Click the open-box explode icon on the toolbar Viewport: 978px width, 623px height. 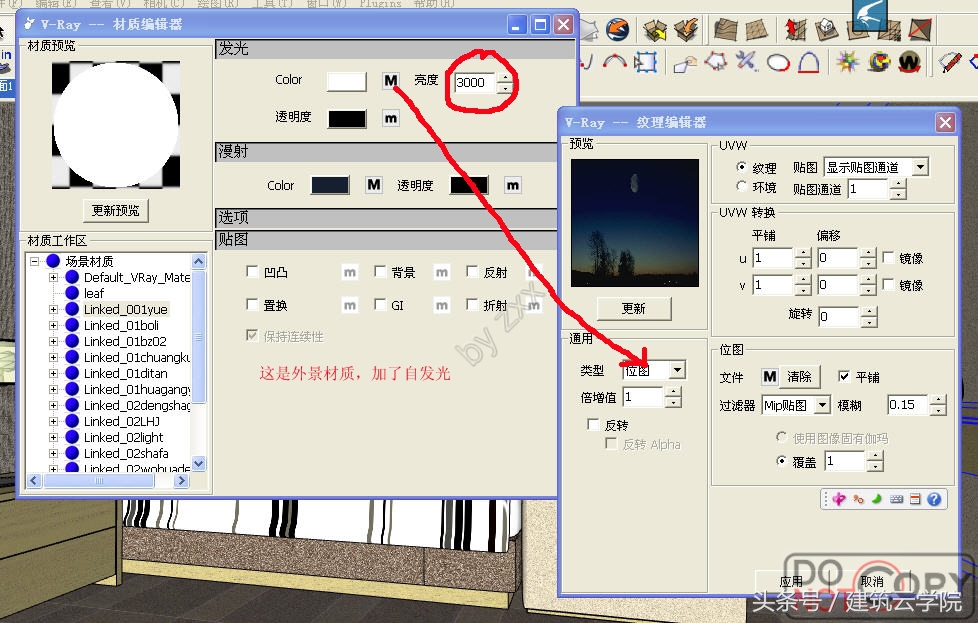pyautogui.click(x=655, y=28)
